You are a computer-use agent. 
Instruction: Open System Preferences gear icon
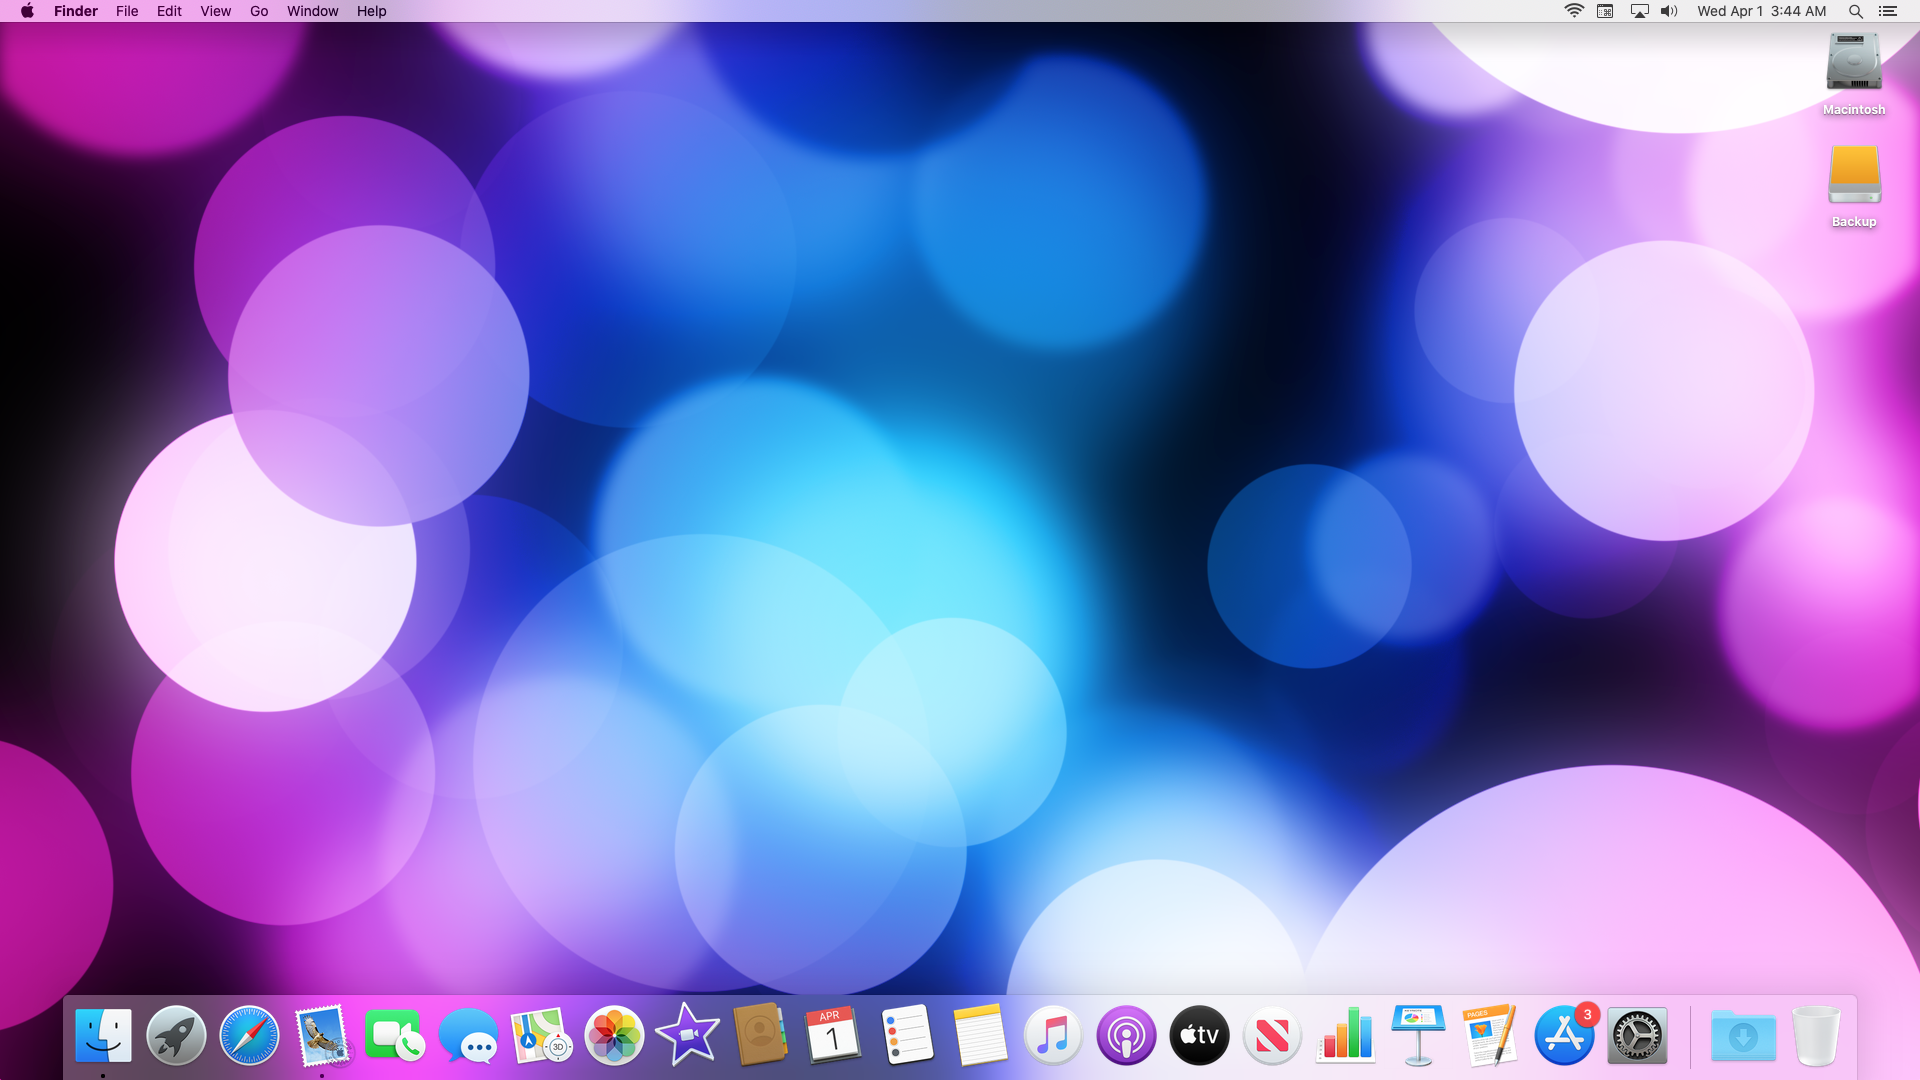click(x=1637, y=1035)
